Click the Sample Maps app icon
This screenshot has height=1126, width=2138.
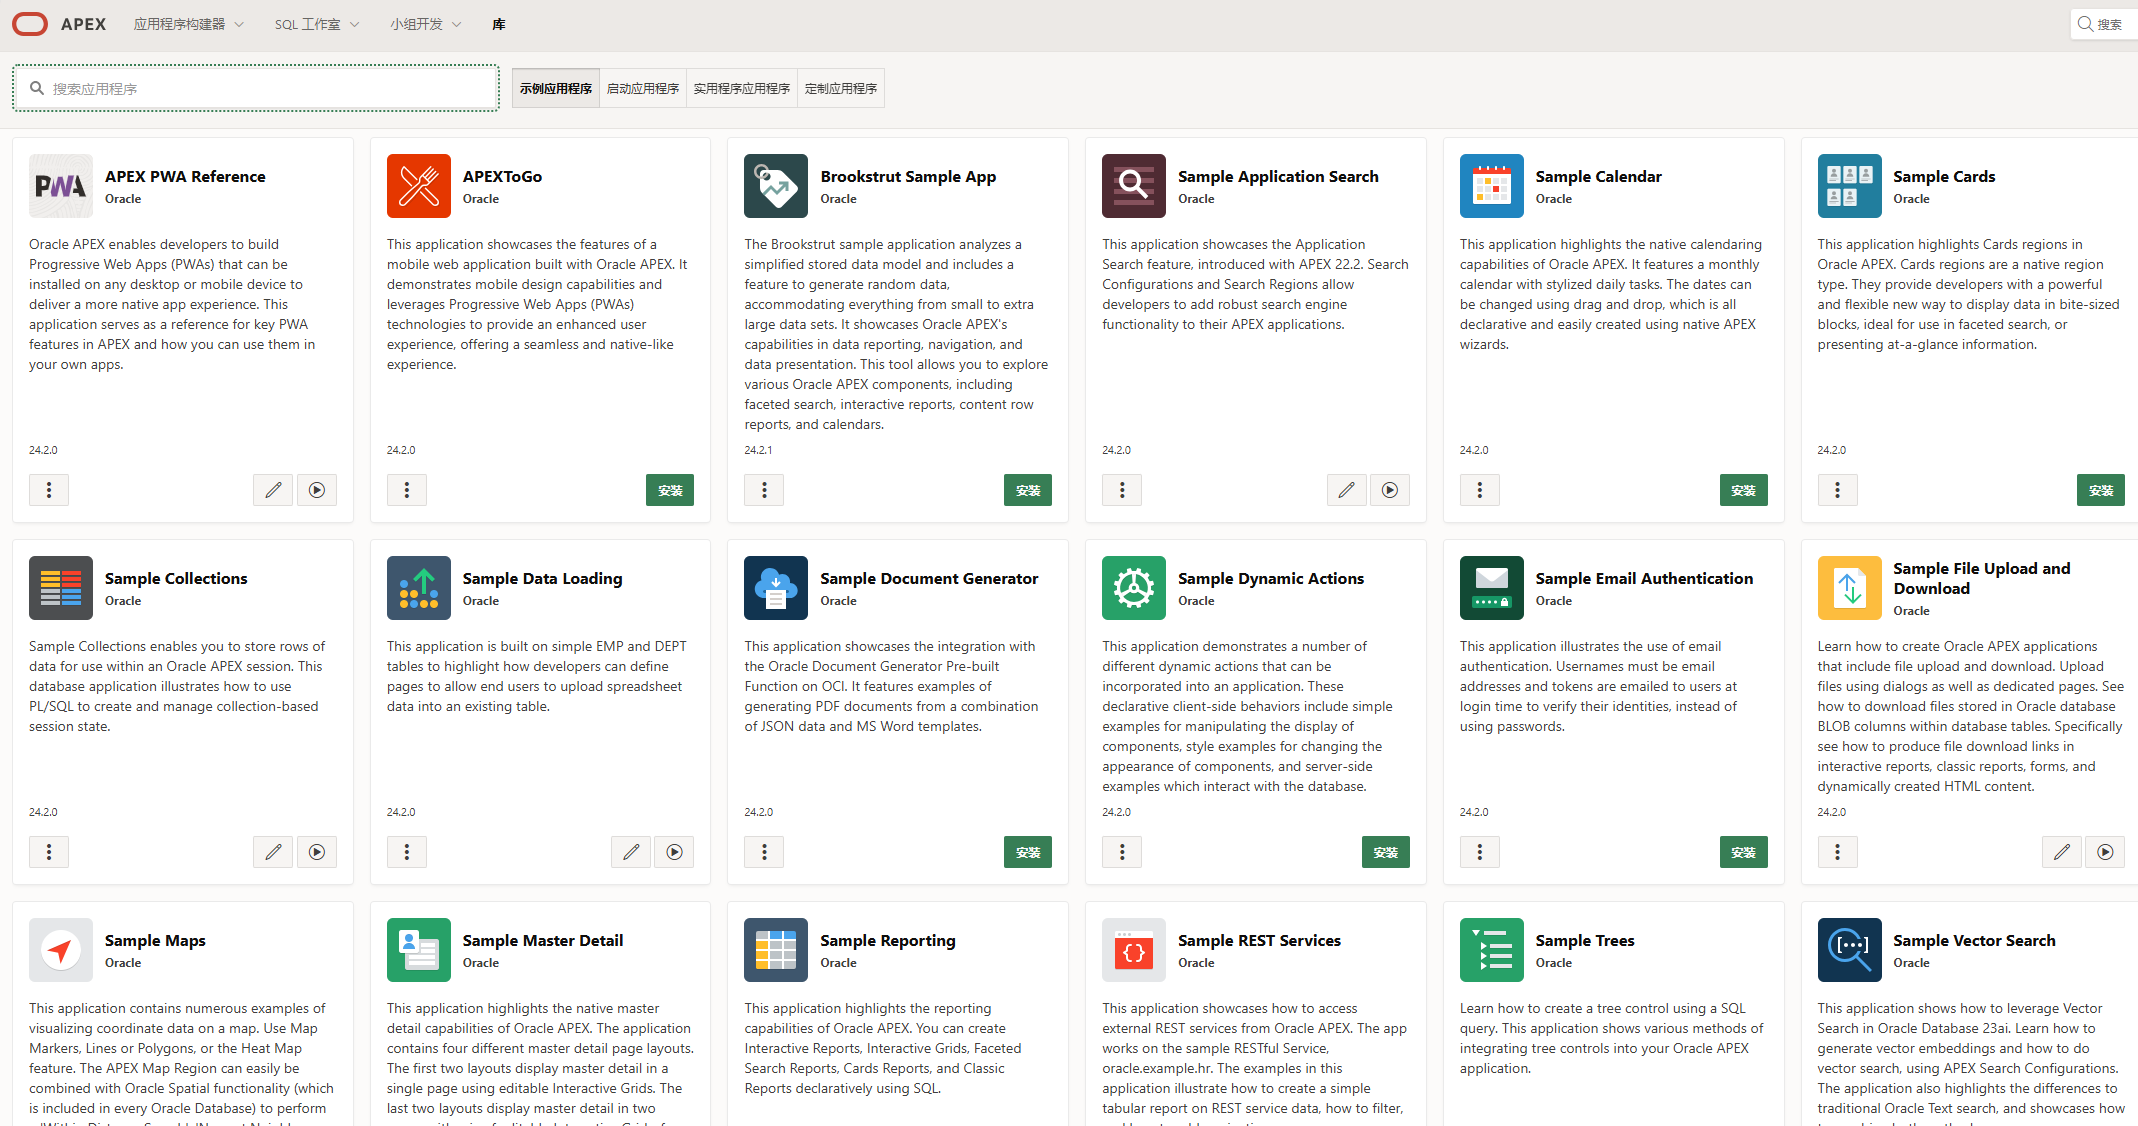[x=61, y=950]
